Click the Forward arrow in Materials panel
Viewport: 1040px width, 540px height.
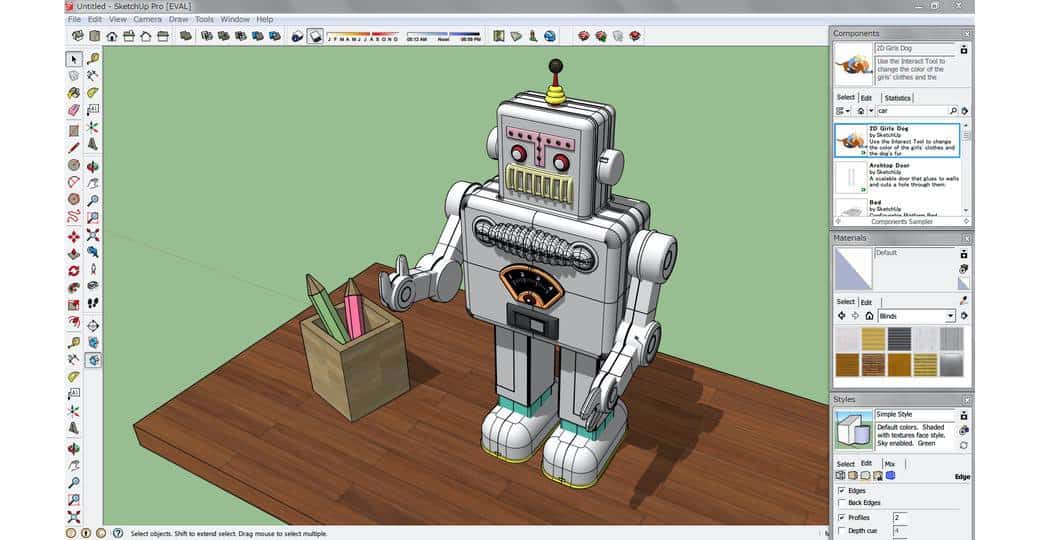856,316
